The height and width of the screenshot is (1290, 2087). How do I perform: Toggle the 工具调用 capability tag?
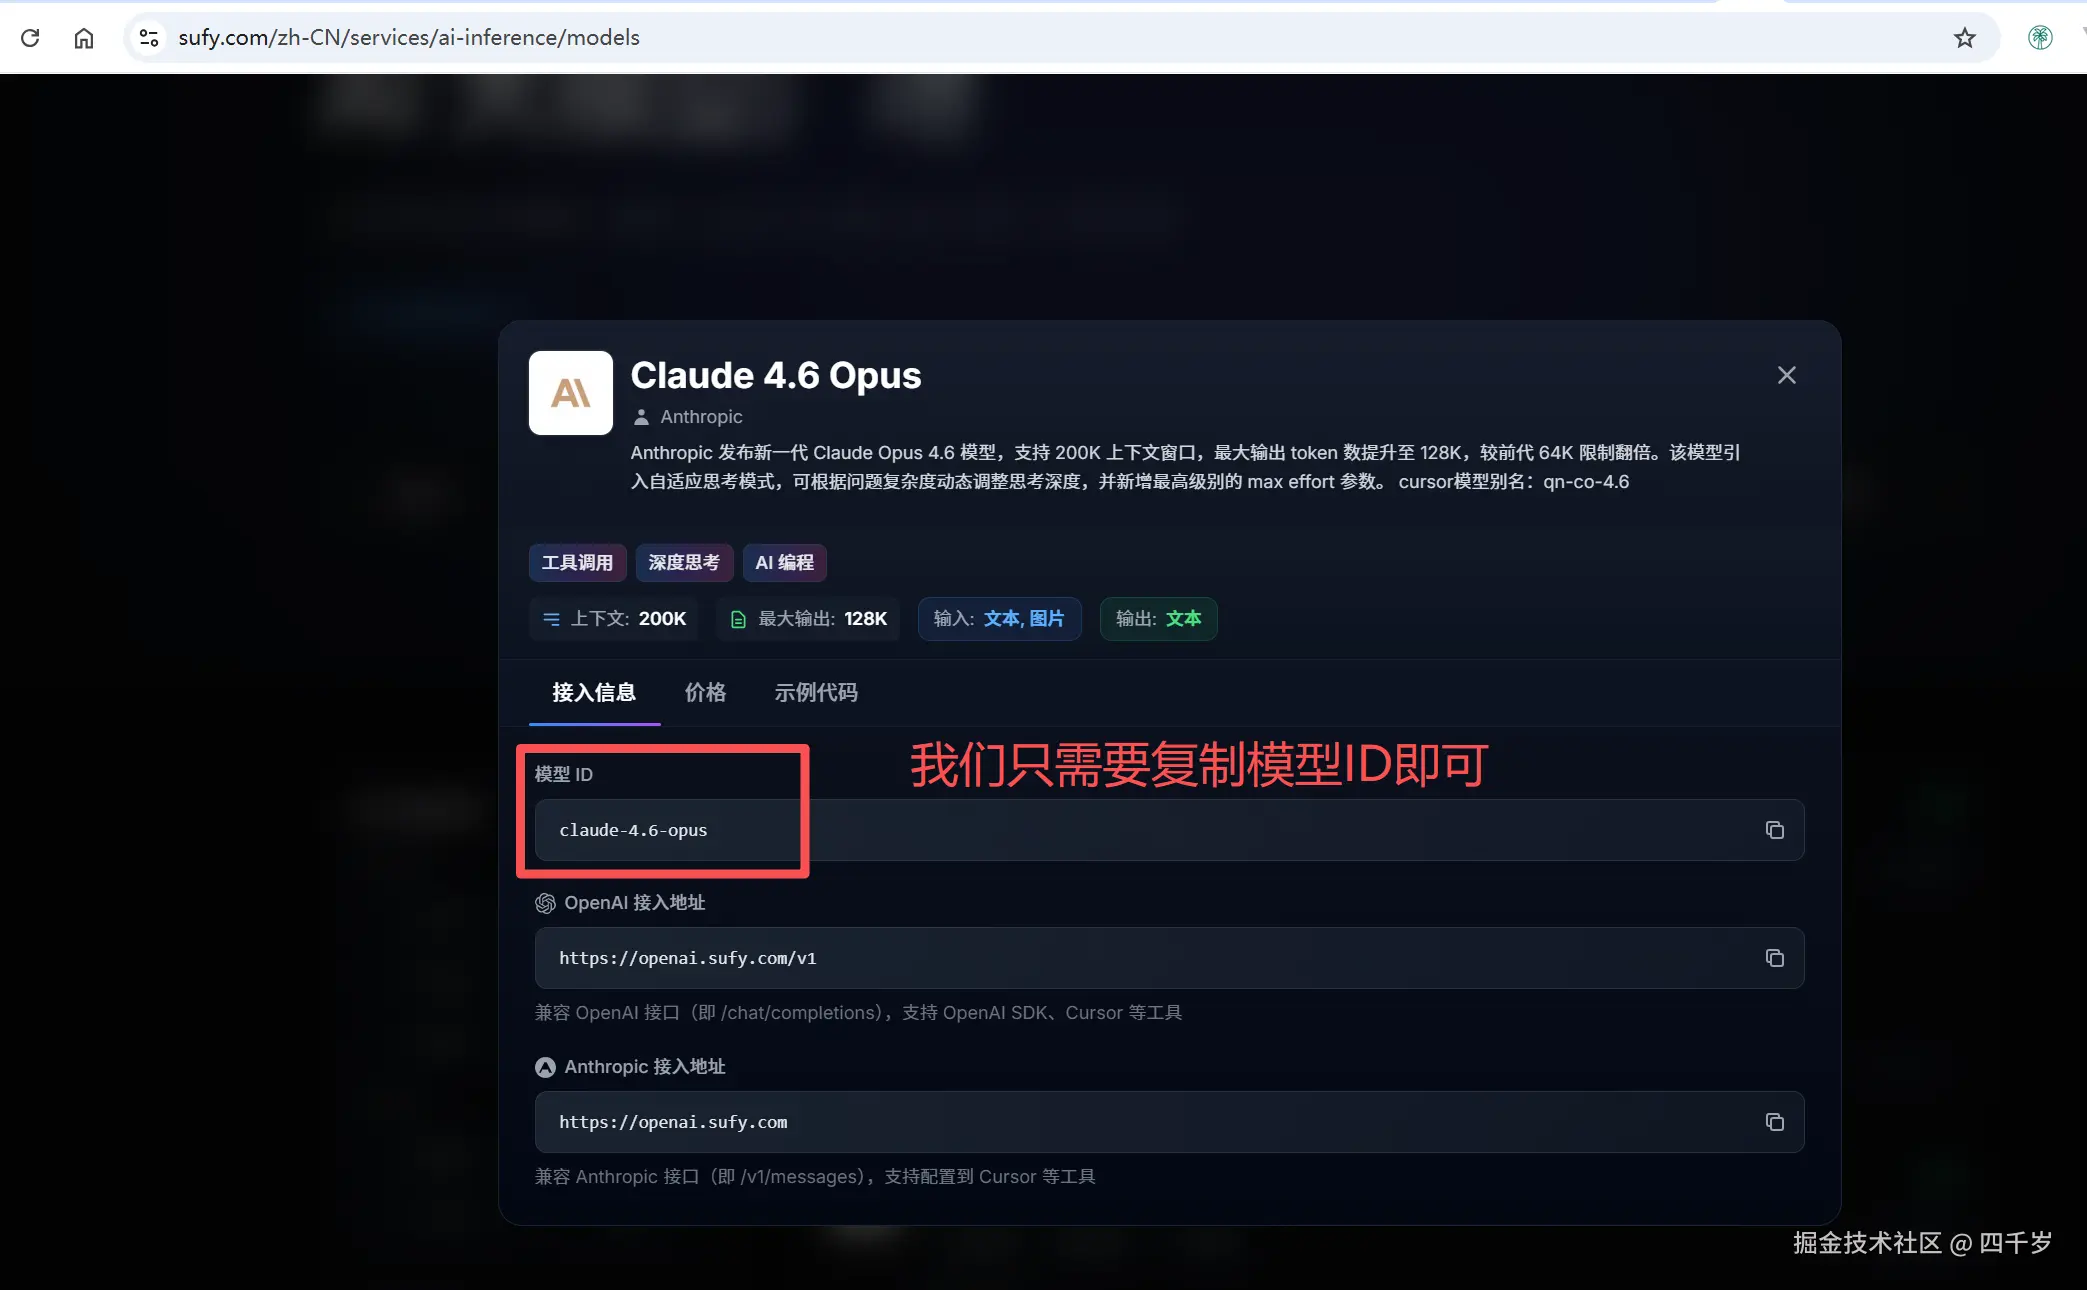577,562
